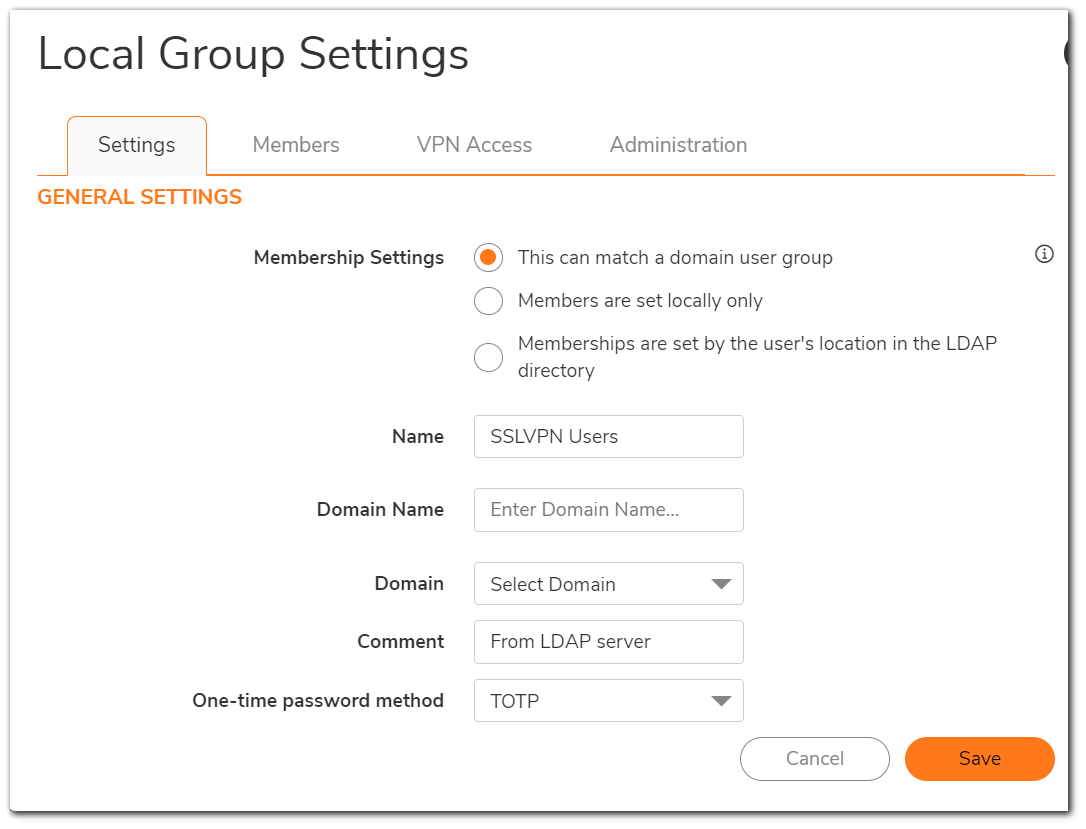
Task: Click the Cancel button
Action: 814,758
